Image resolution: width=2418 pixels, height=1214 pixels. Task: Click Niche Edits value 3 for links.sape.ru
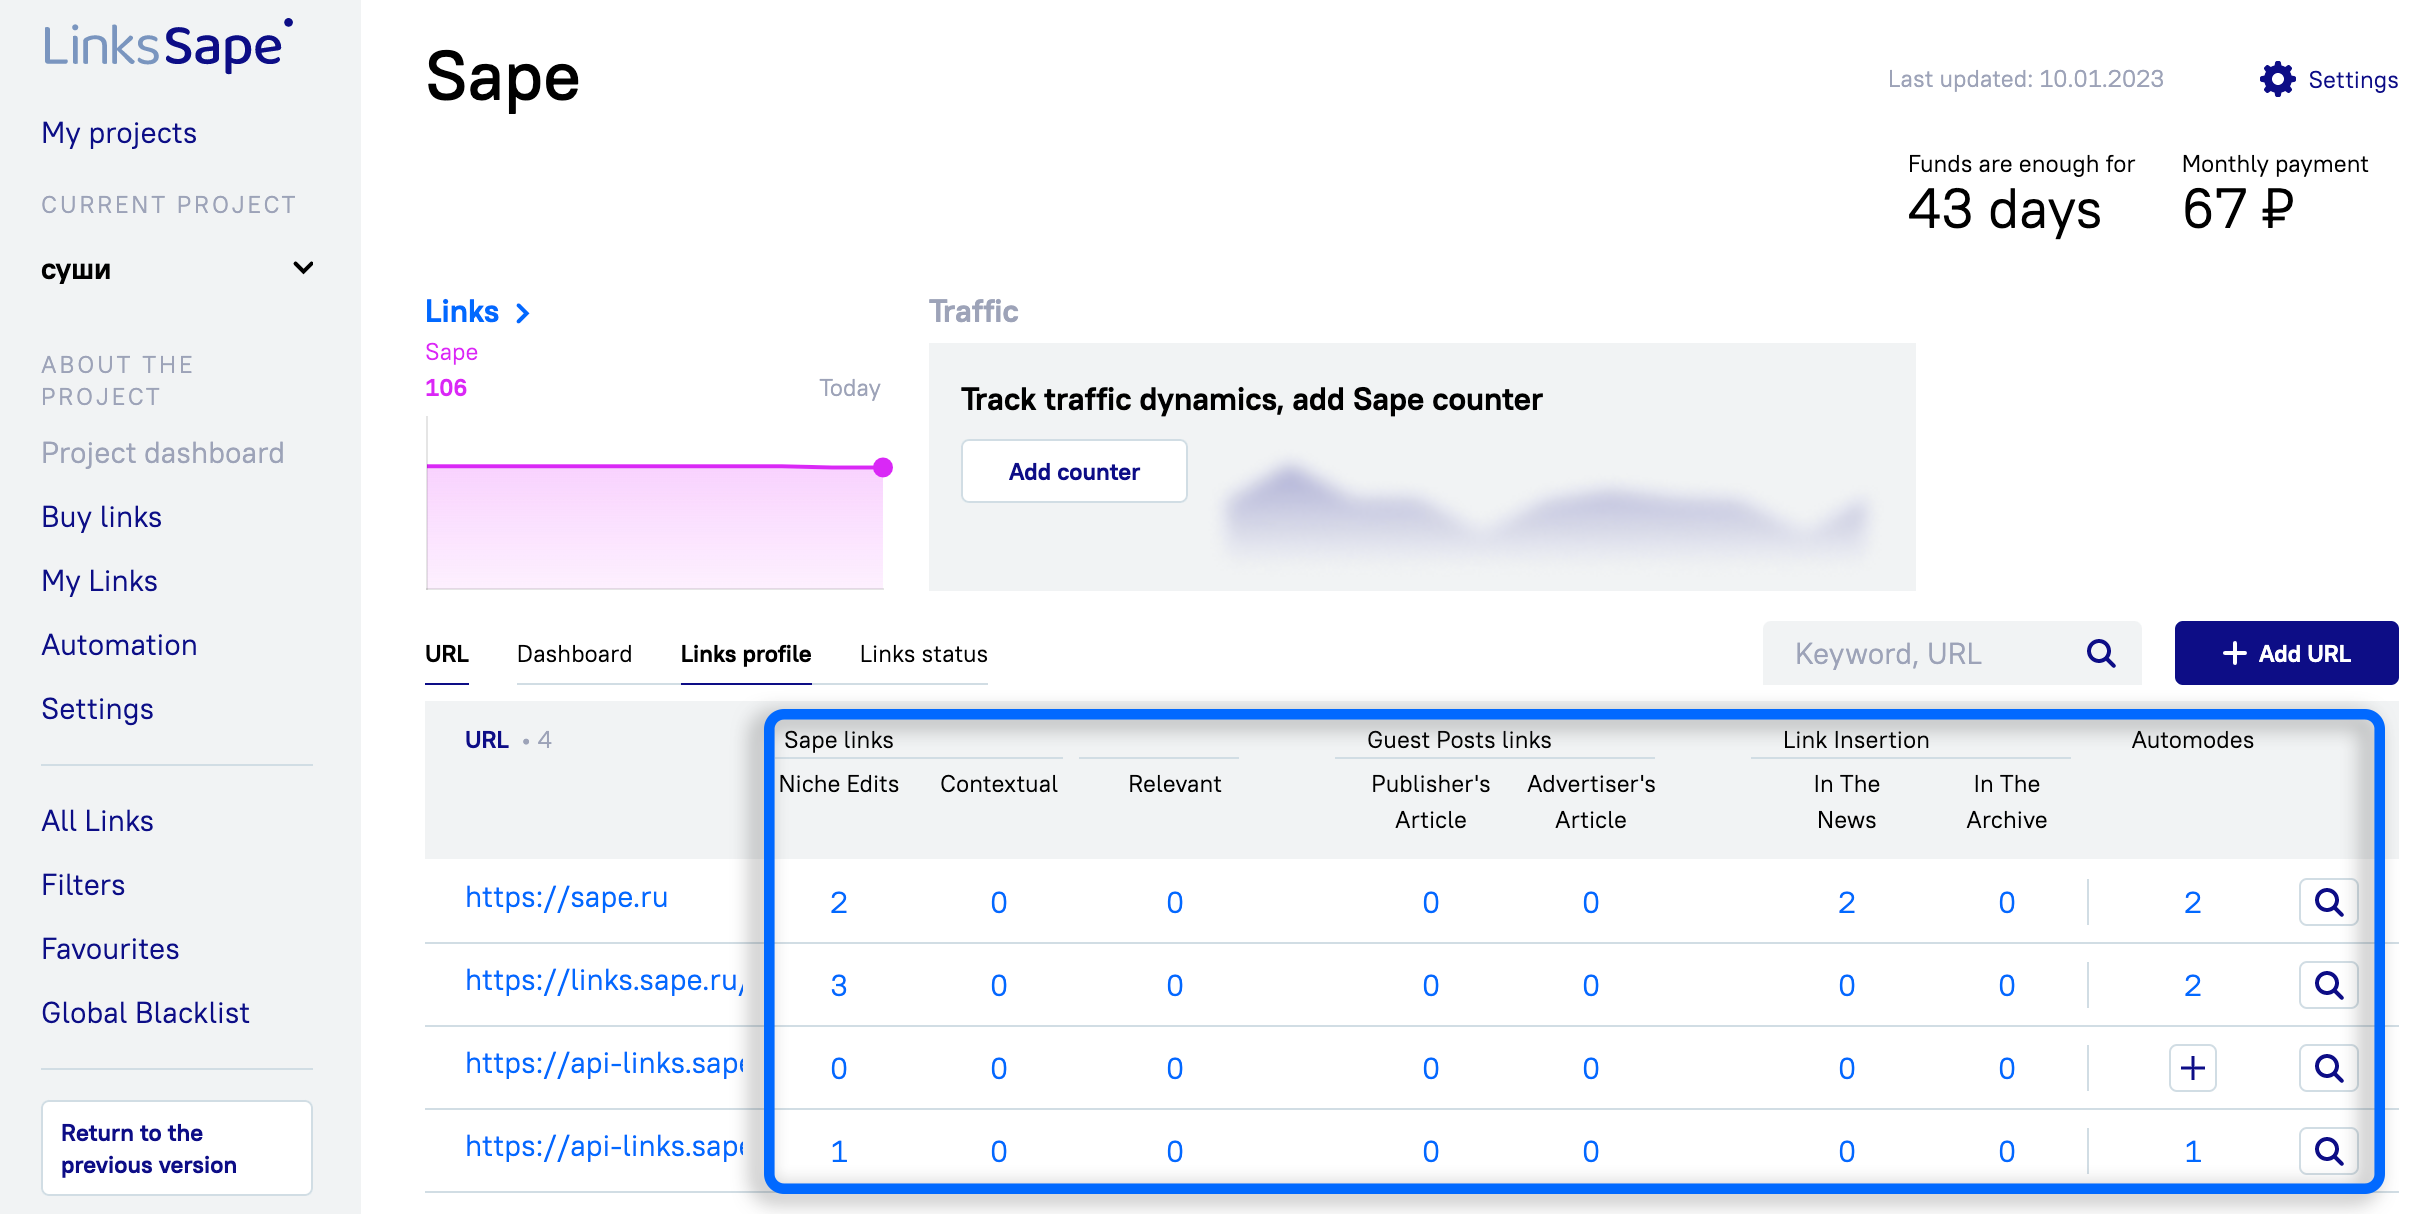pyautogui.click(x=838, y=985)
